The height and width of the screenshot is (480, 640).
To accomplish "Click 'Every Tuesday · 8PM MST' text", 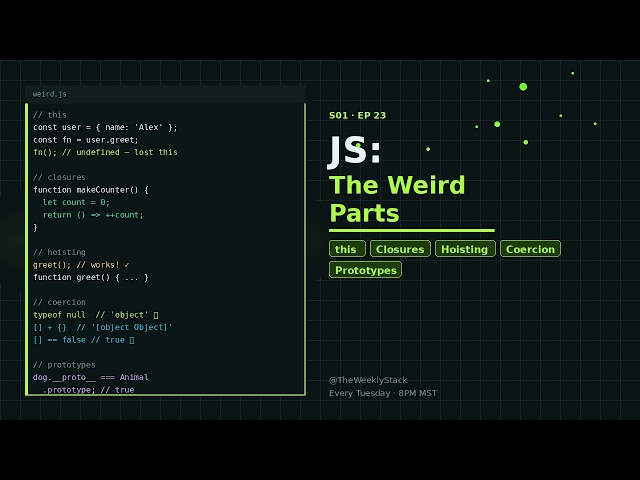I will 383,393.
